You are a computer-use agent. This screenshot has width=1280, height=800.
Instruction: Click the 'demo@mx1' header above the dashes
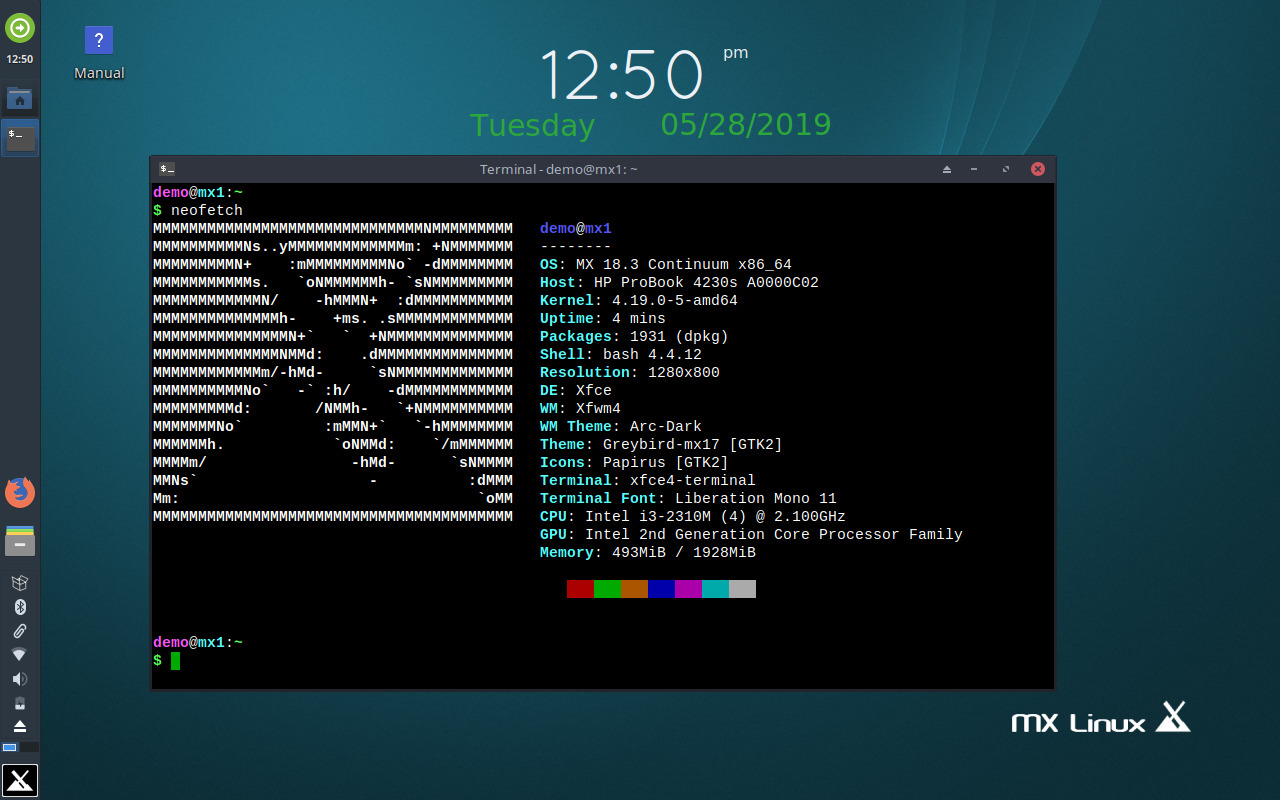pyautogui.click(x=576, y=229)
